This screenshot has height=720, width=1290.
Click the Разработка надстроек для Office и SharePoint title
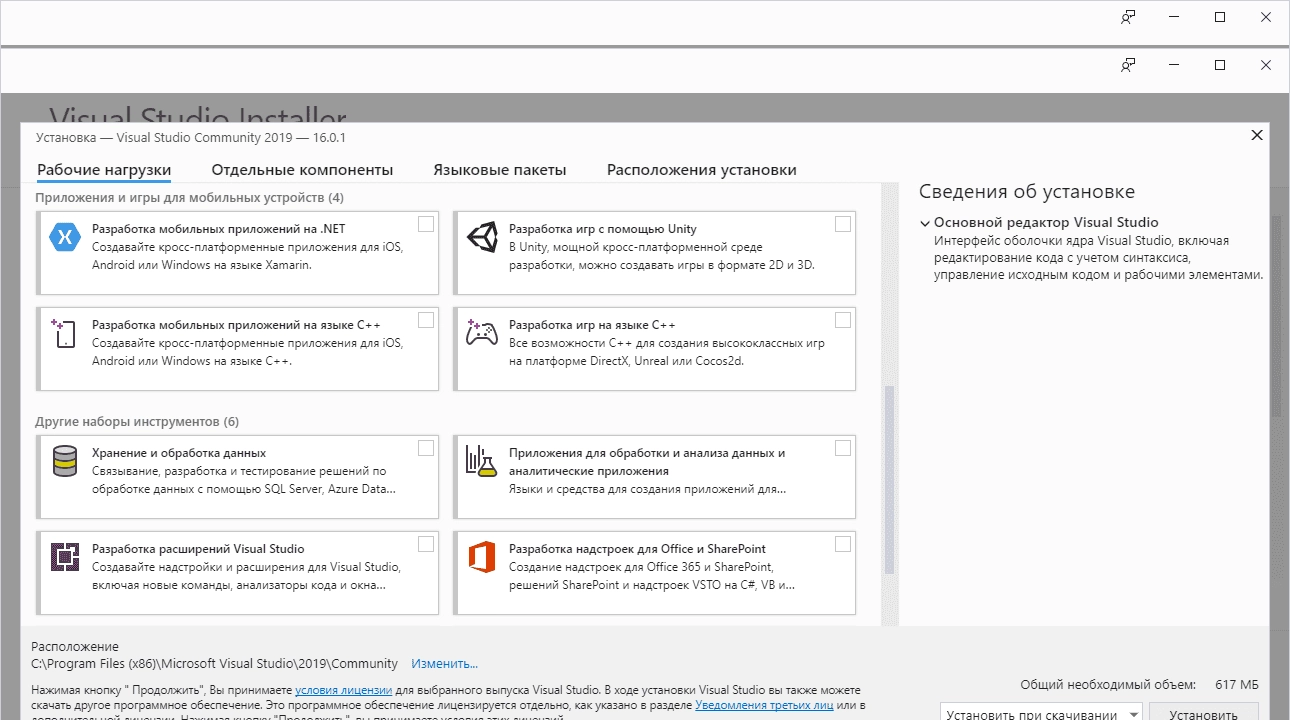click(x=637, y=548)
